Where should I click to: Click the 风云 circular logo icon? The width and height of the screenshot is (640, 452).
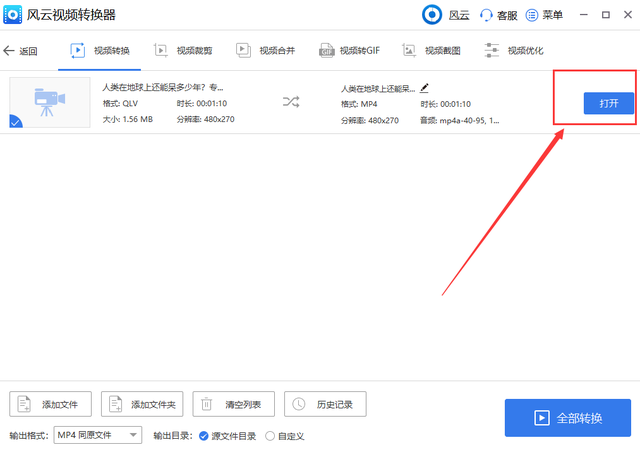tap(431, 15)
